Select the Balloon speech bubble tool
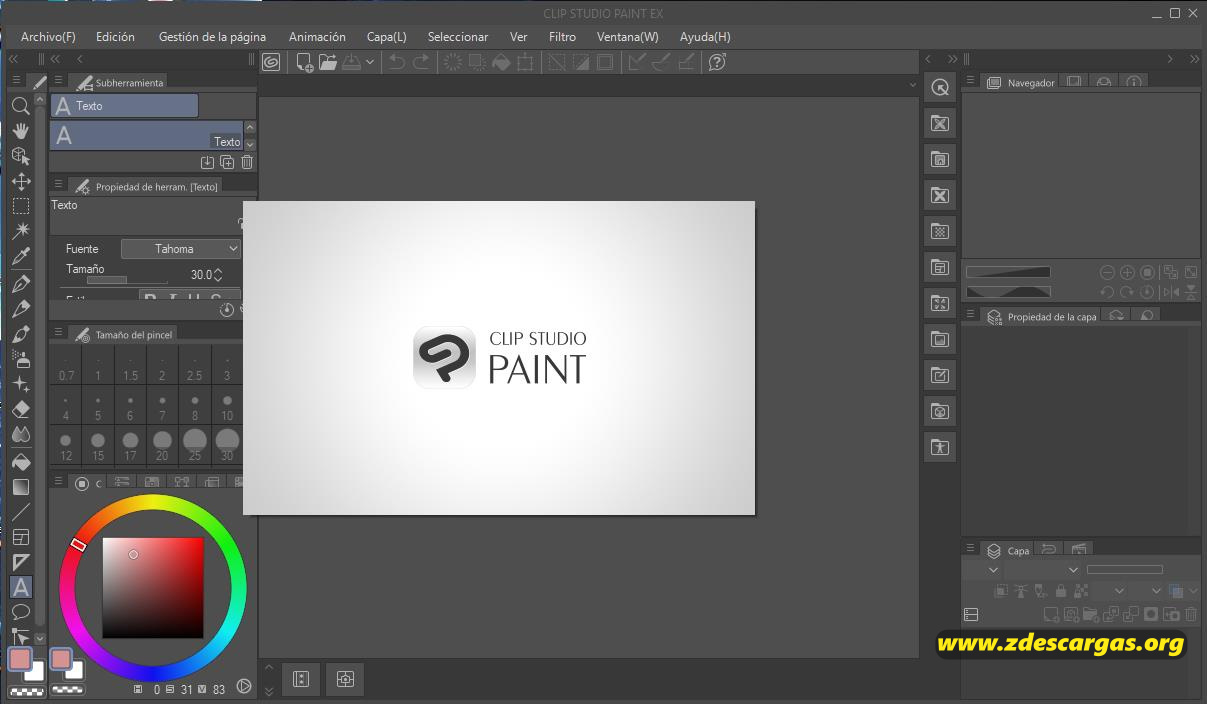The width and height of the screenshot is (1207, 704). 20,612
